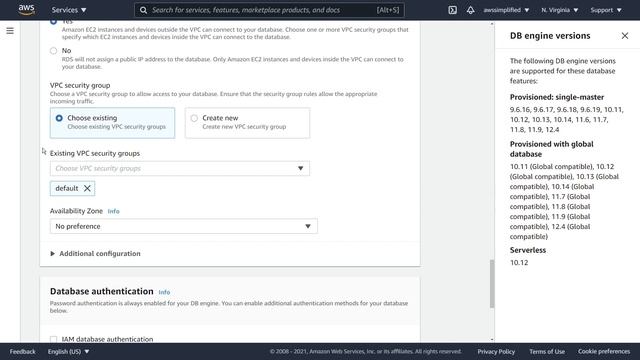Click the Existing VPC security groups label
The image size is (640, 360).
click(95, 153)
